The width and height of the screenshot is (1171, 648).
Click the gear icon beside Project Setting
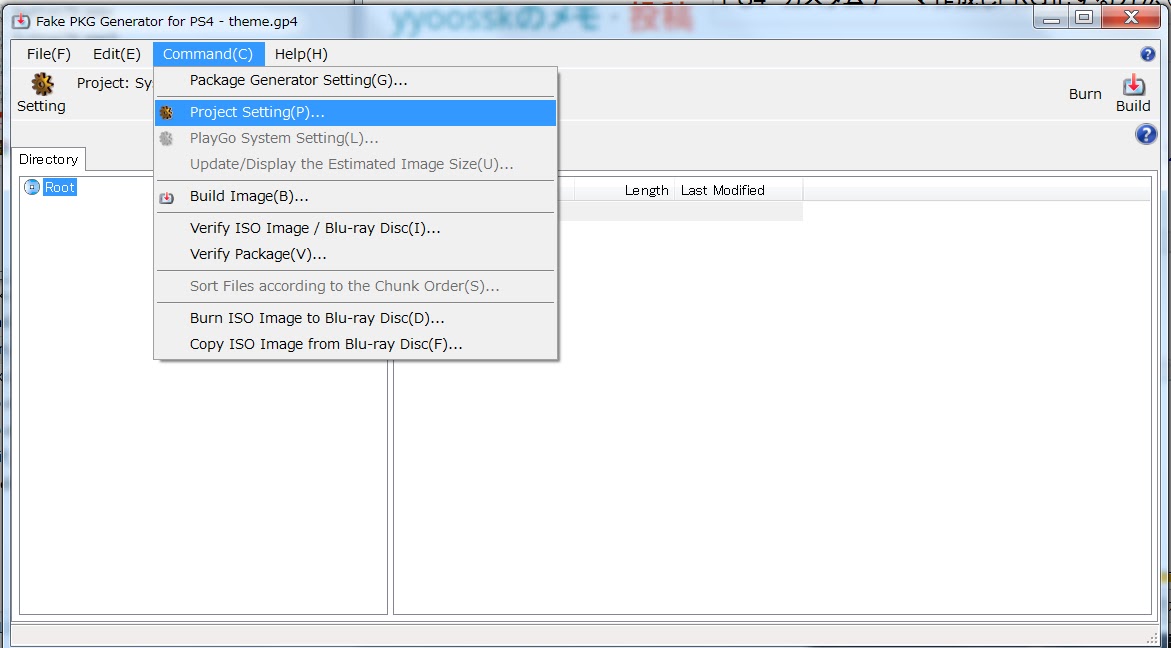tap(167, 113)
